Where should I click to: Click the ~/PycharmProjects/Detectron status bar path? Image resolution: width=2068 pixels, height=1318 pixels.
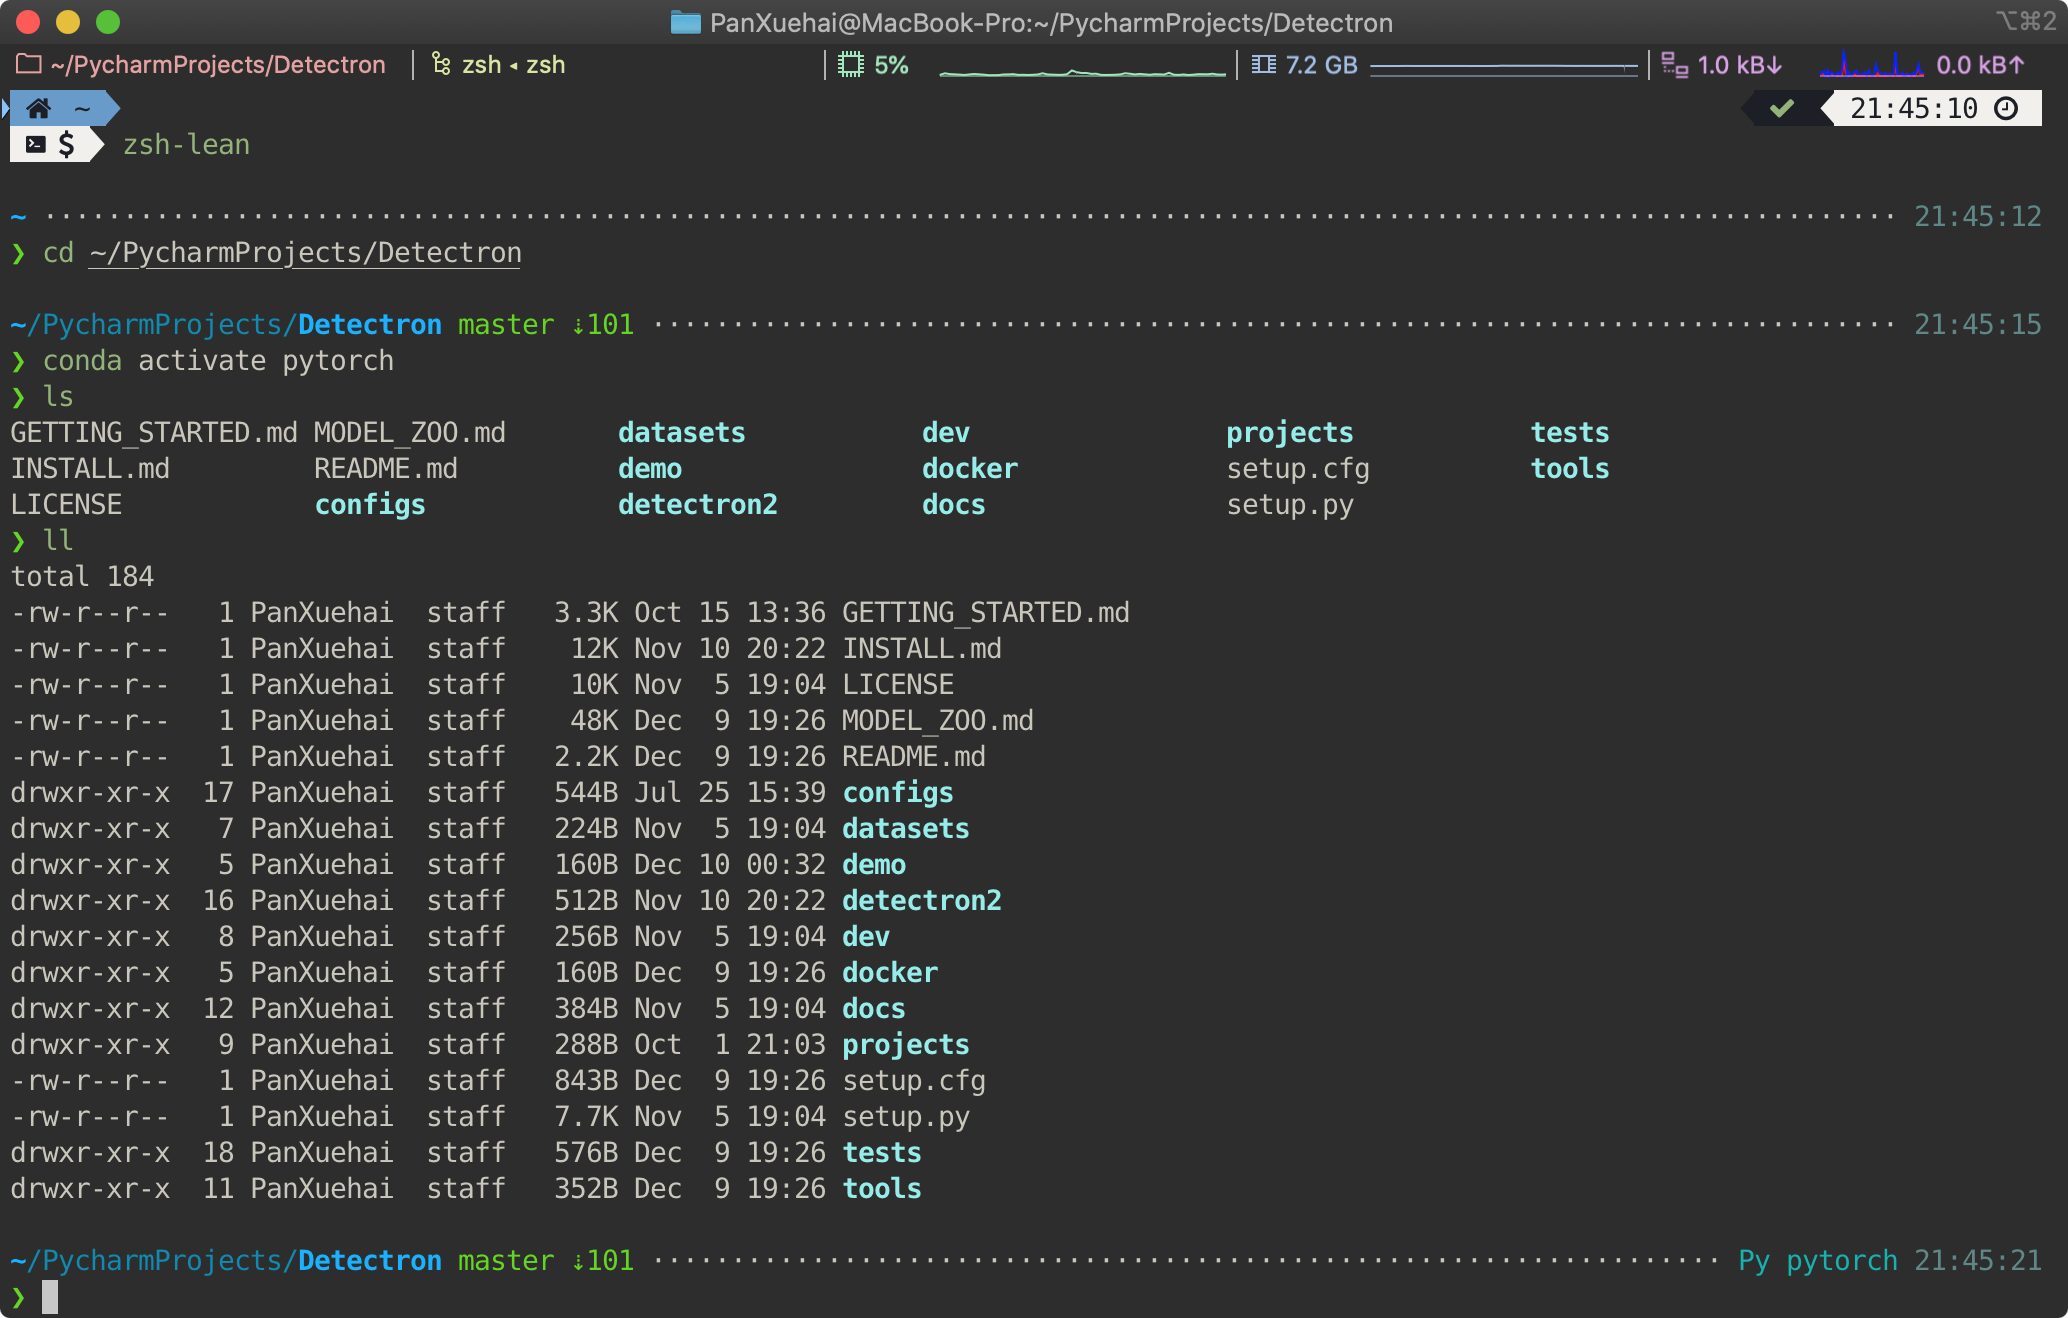click(218, 65)
